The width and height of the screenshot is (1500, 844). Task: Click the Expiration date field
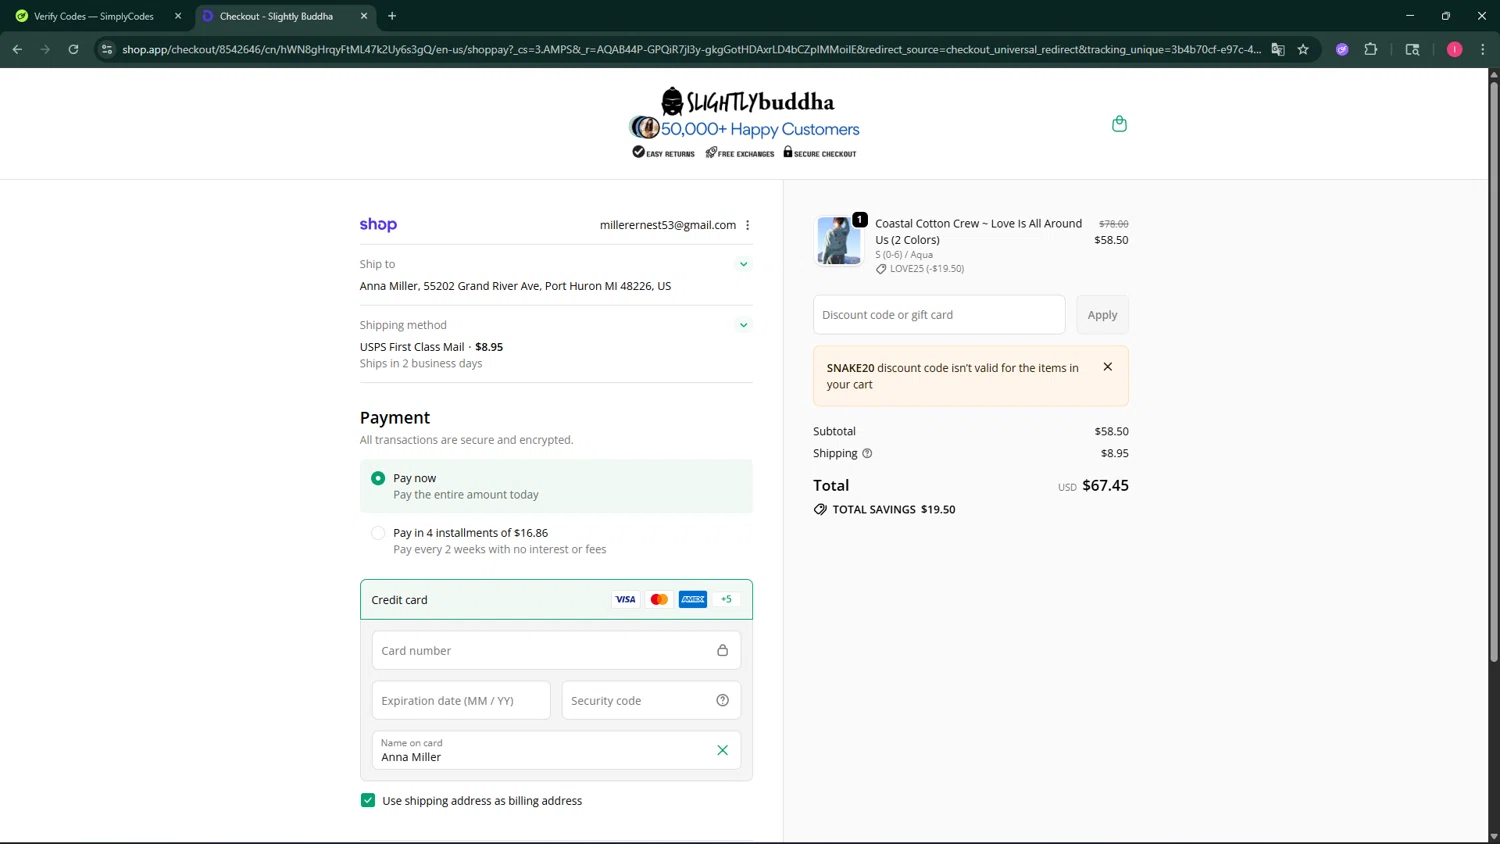click(461, 700)
